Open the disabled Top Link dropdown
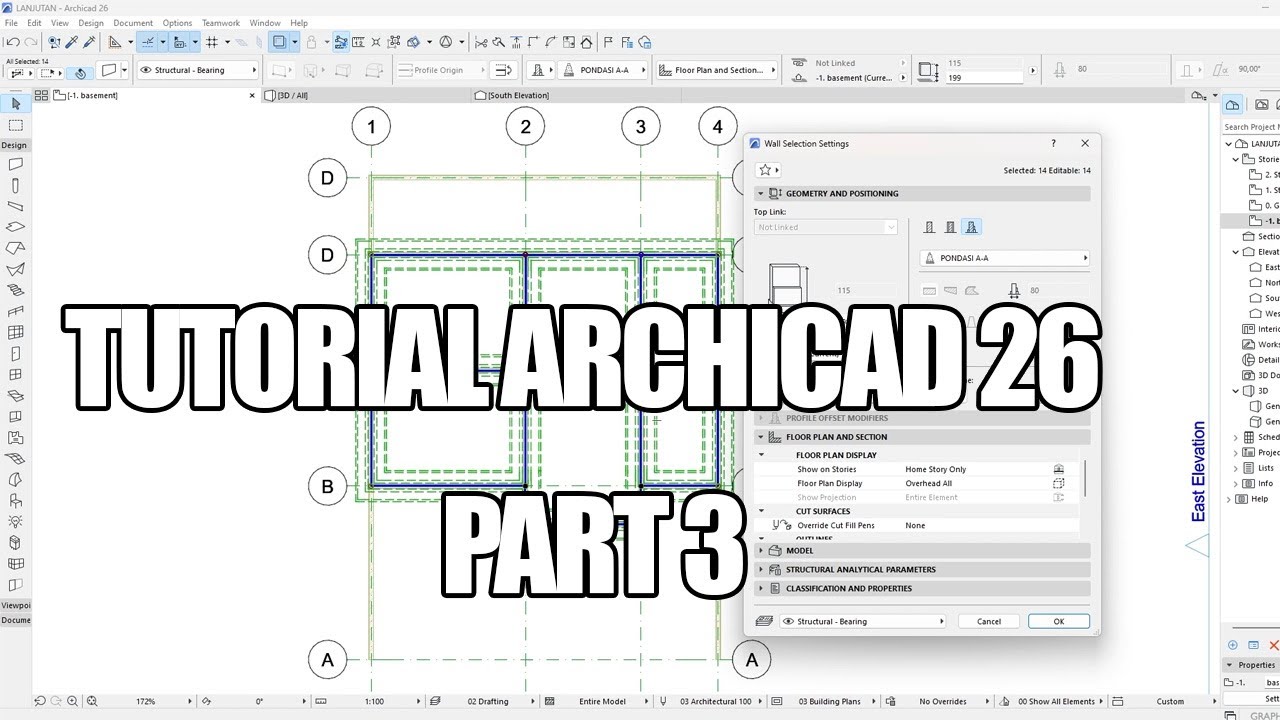The image size is (1280, 720). (826, 227)
